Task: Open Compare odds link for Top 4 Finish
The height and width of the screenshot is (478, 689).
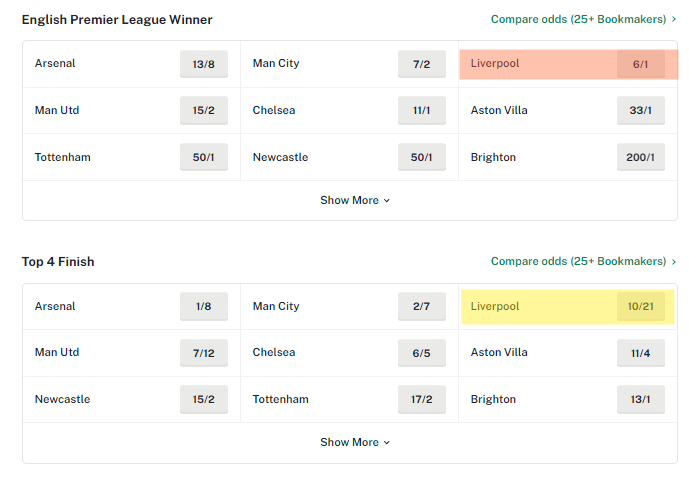Action: [x=583, y=261]
